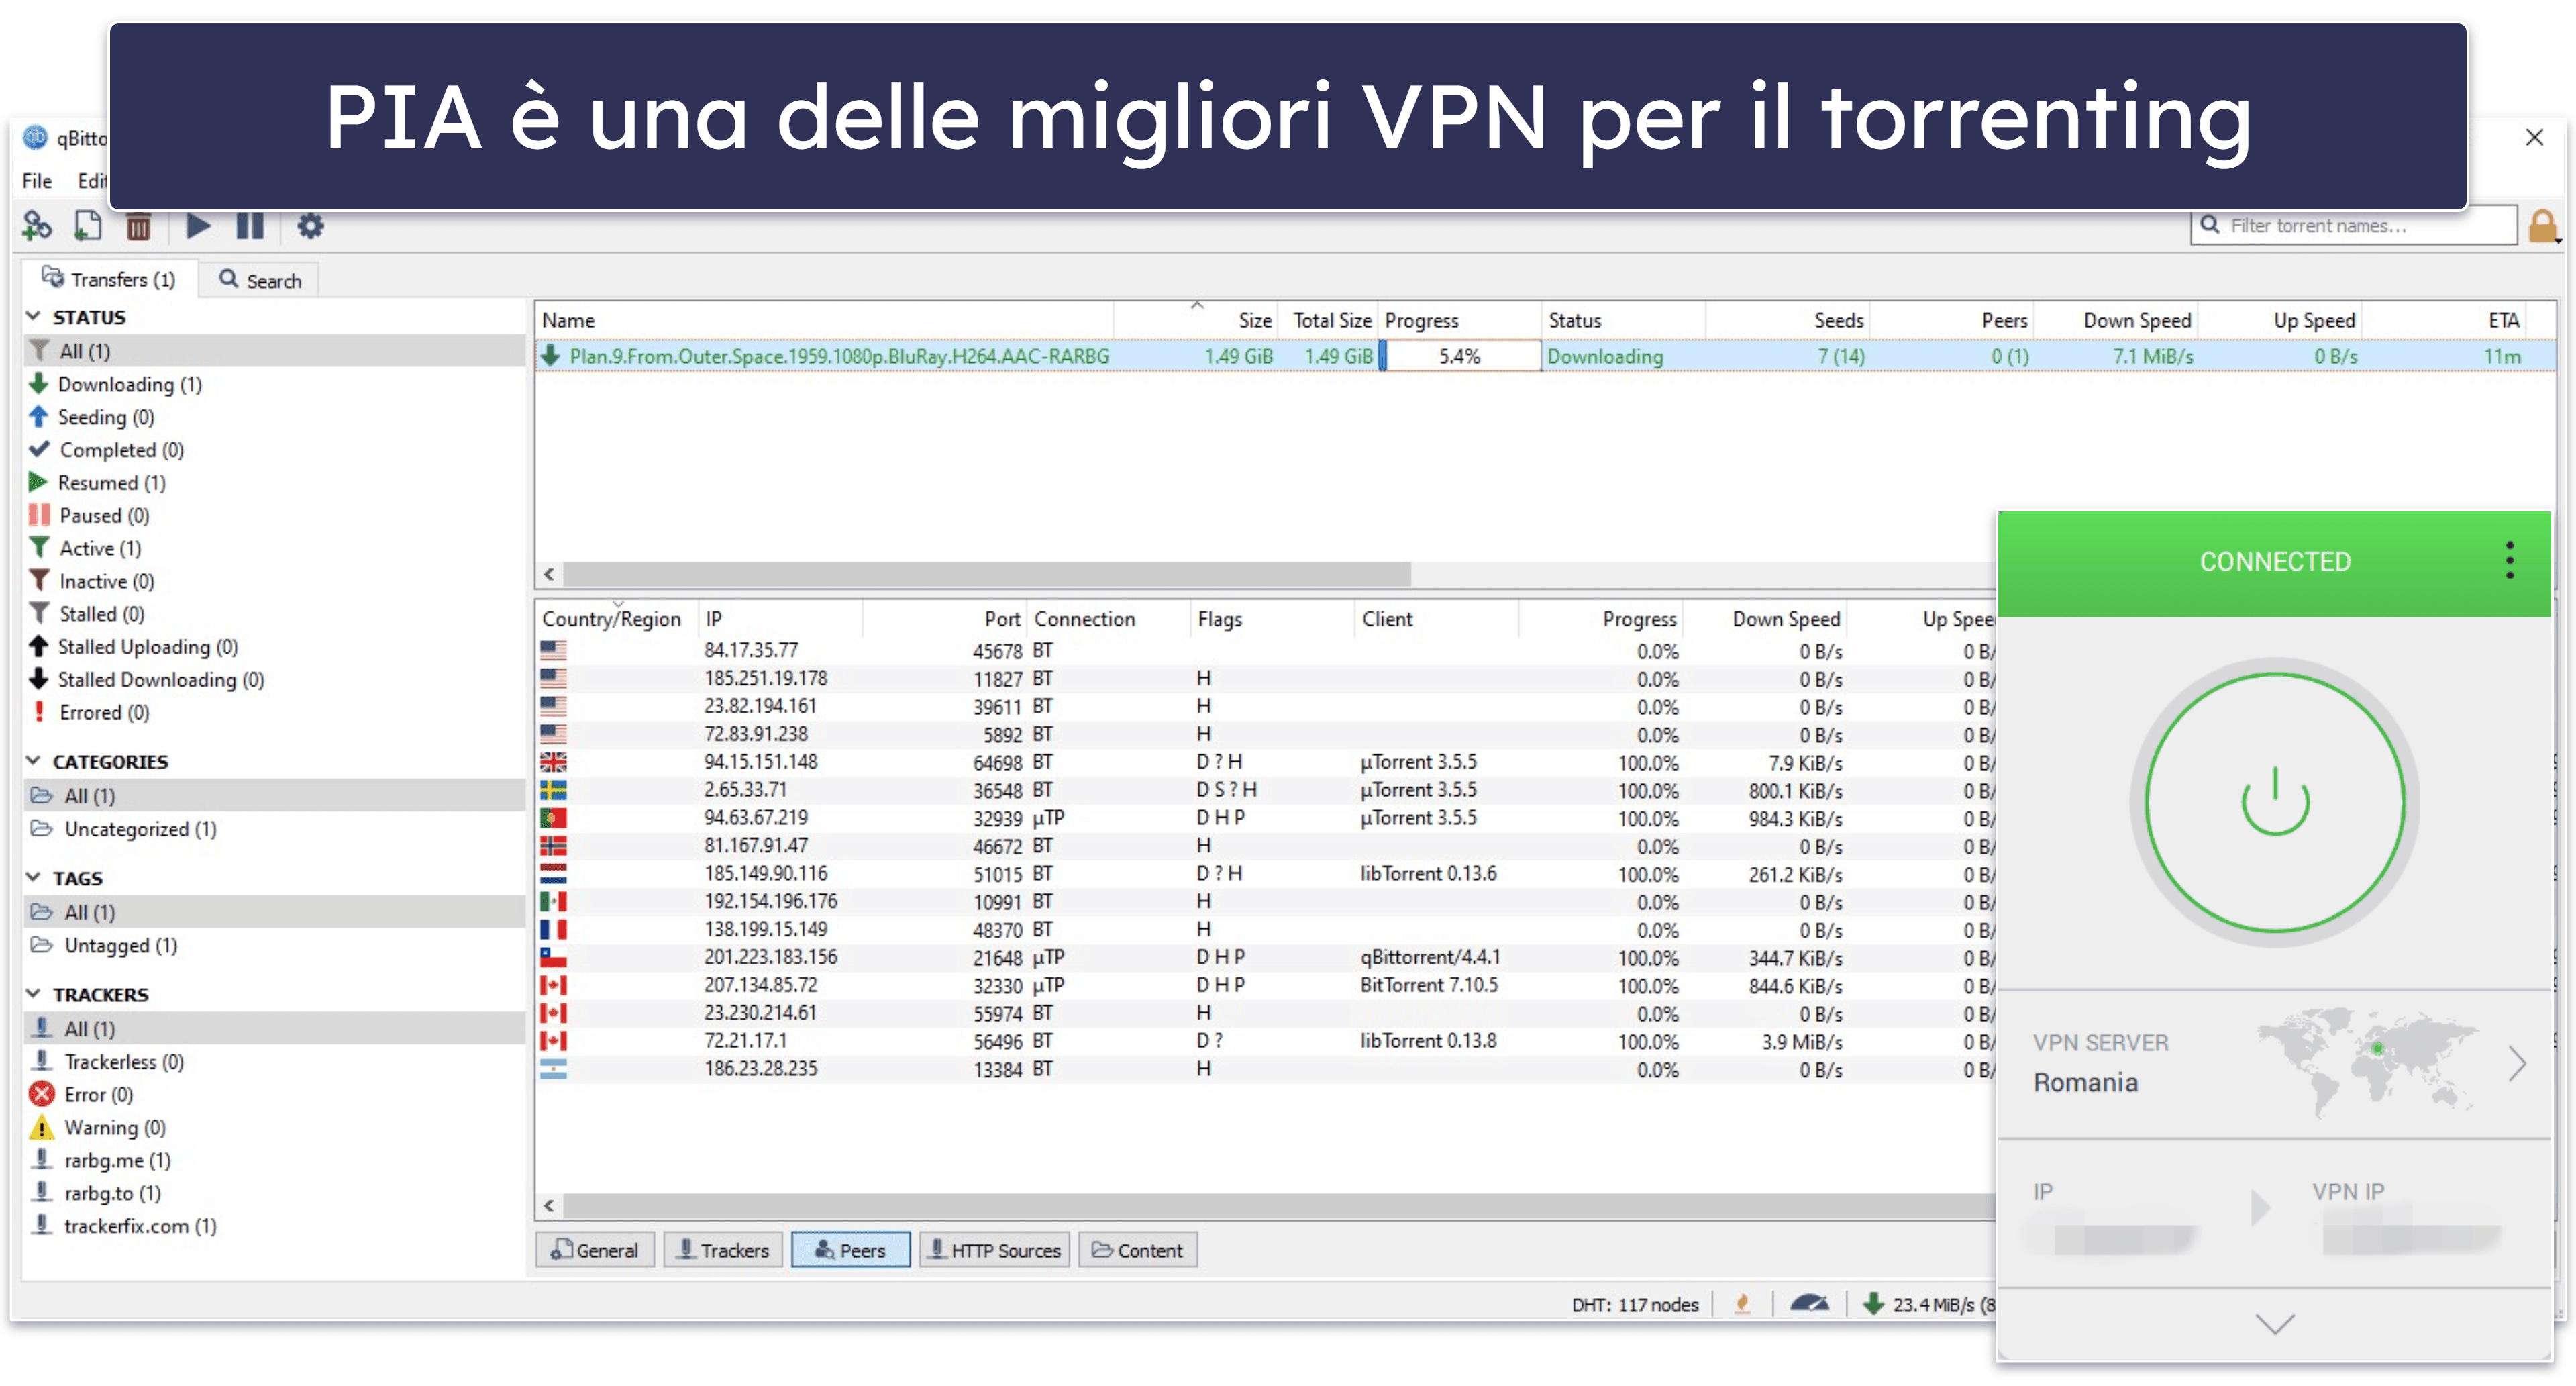Click the Add torrent link toolbar icon

37,226
